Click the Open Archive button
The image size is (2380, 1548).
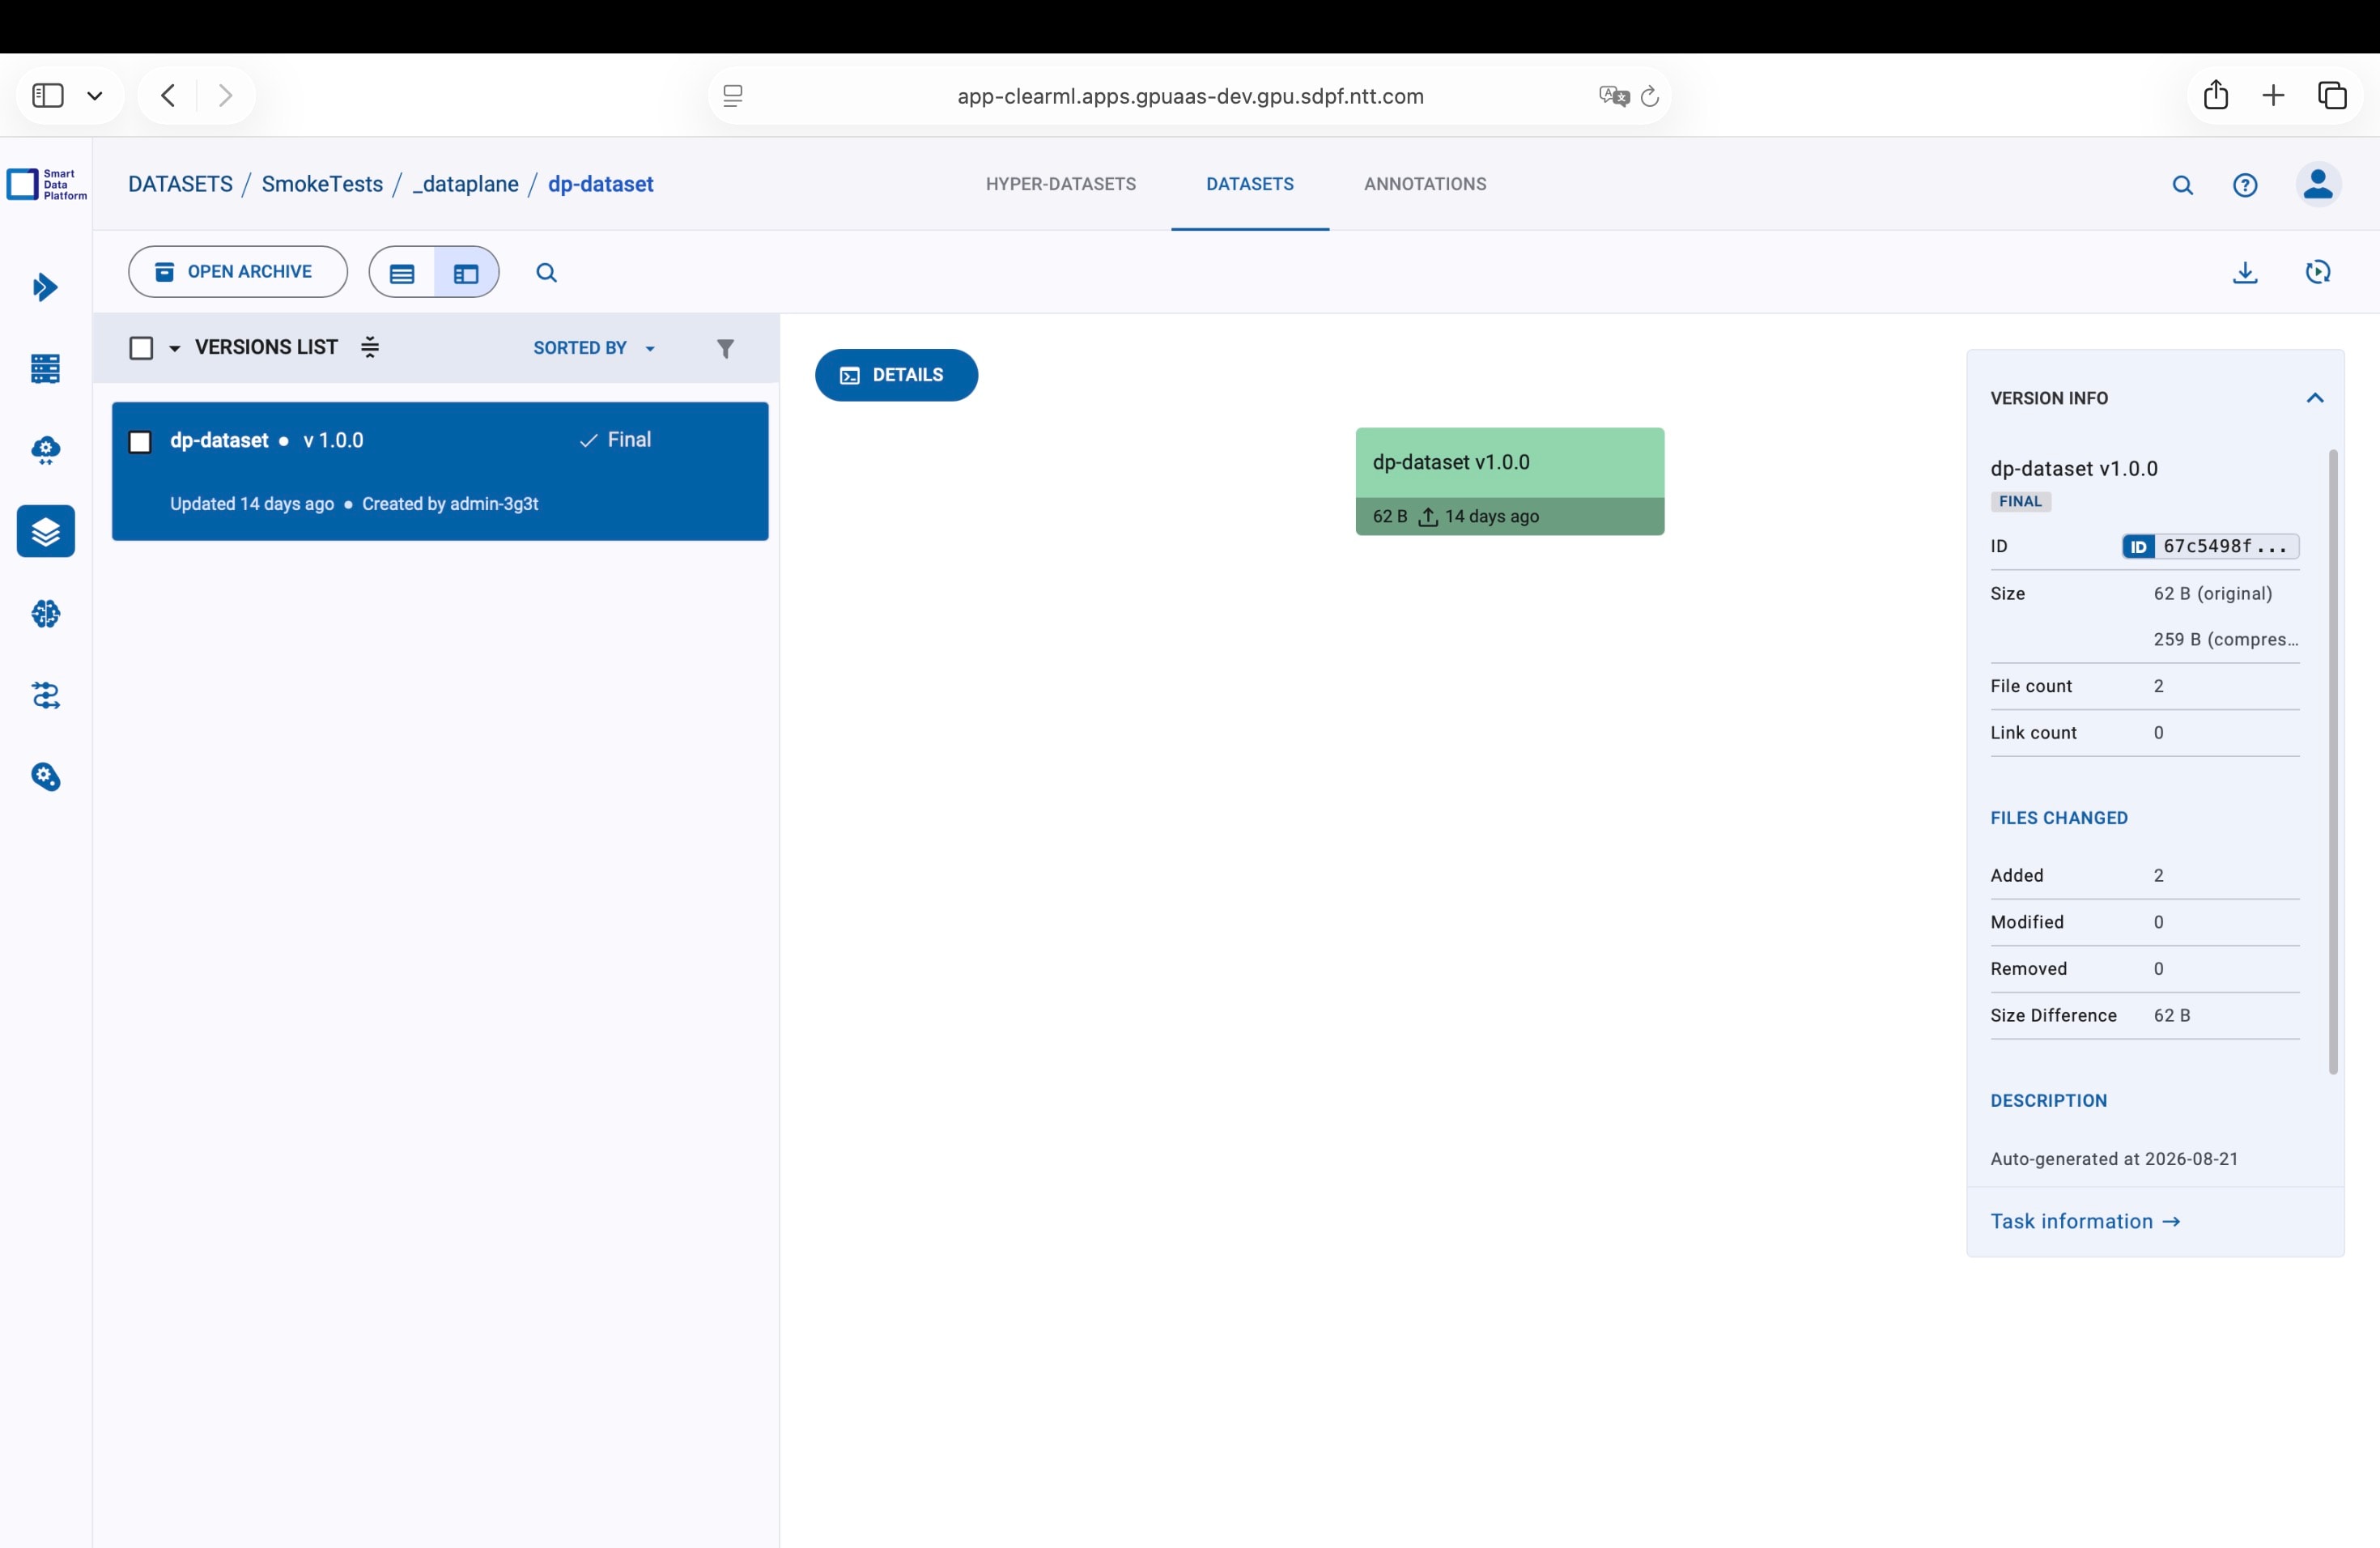coord(238,272)
